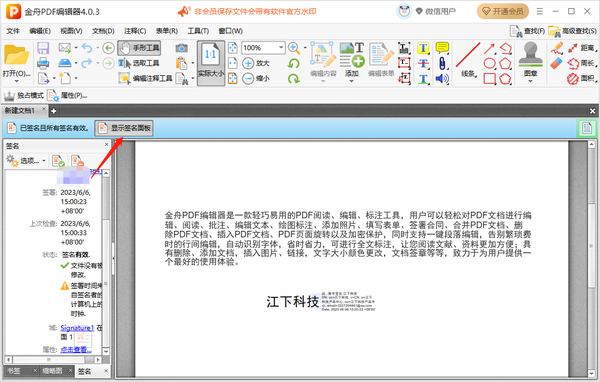Click Find (查找) search button
The image size is (600, 382).
click(x=527, y=31)
